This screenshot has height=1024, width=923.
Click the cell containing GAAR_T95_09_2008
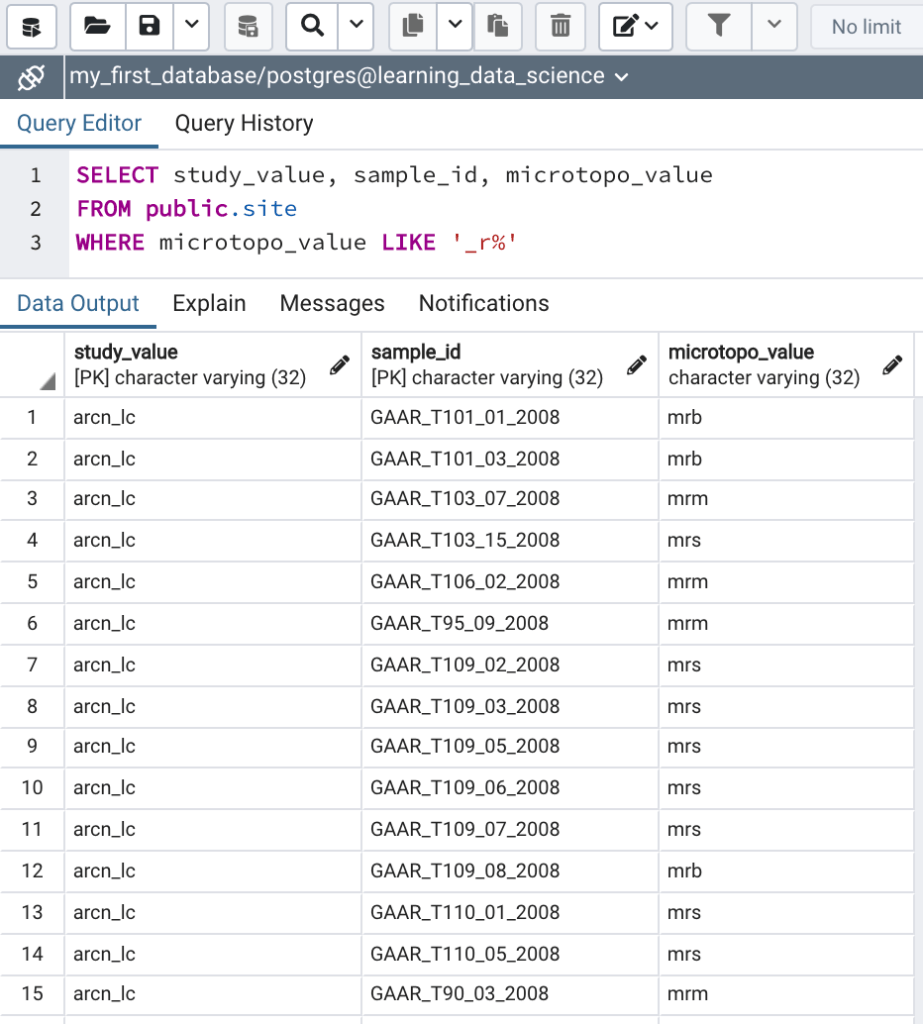point(460,623)
